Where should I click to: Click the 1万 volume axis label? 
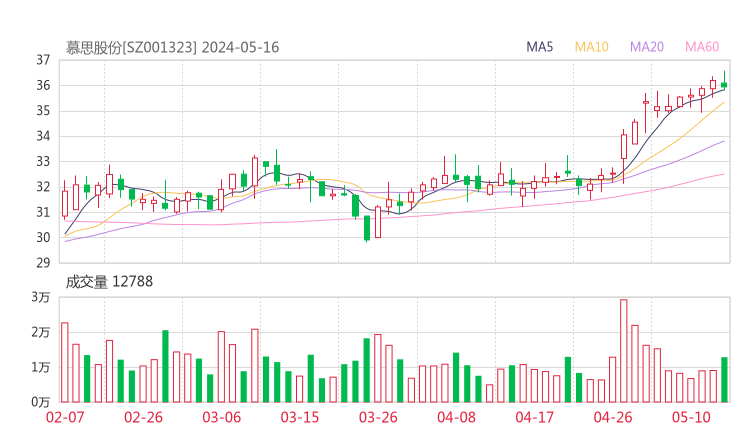pos(41,367)
